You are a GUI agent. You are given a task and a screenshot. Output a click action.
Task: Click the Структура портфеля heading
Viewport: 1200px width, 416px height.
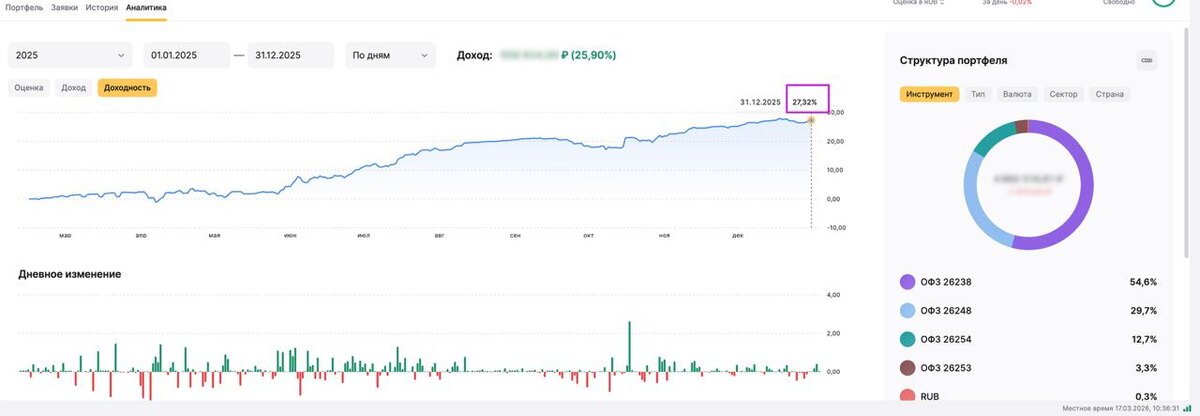(953, 61)
